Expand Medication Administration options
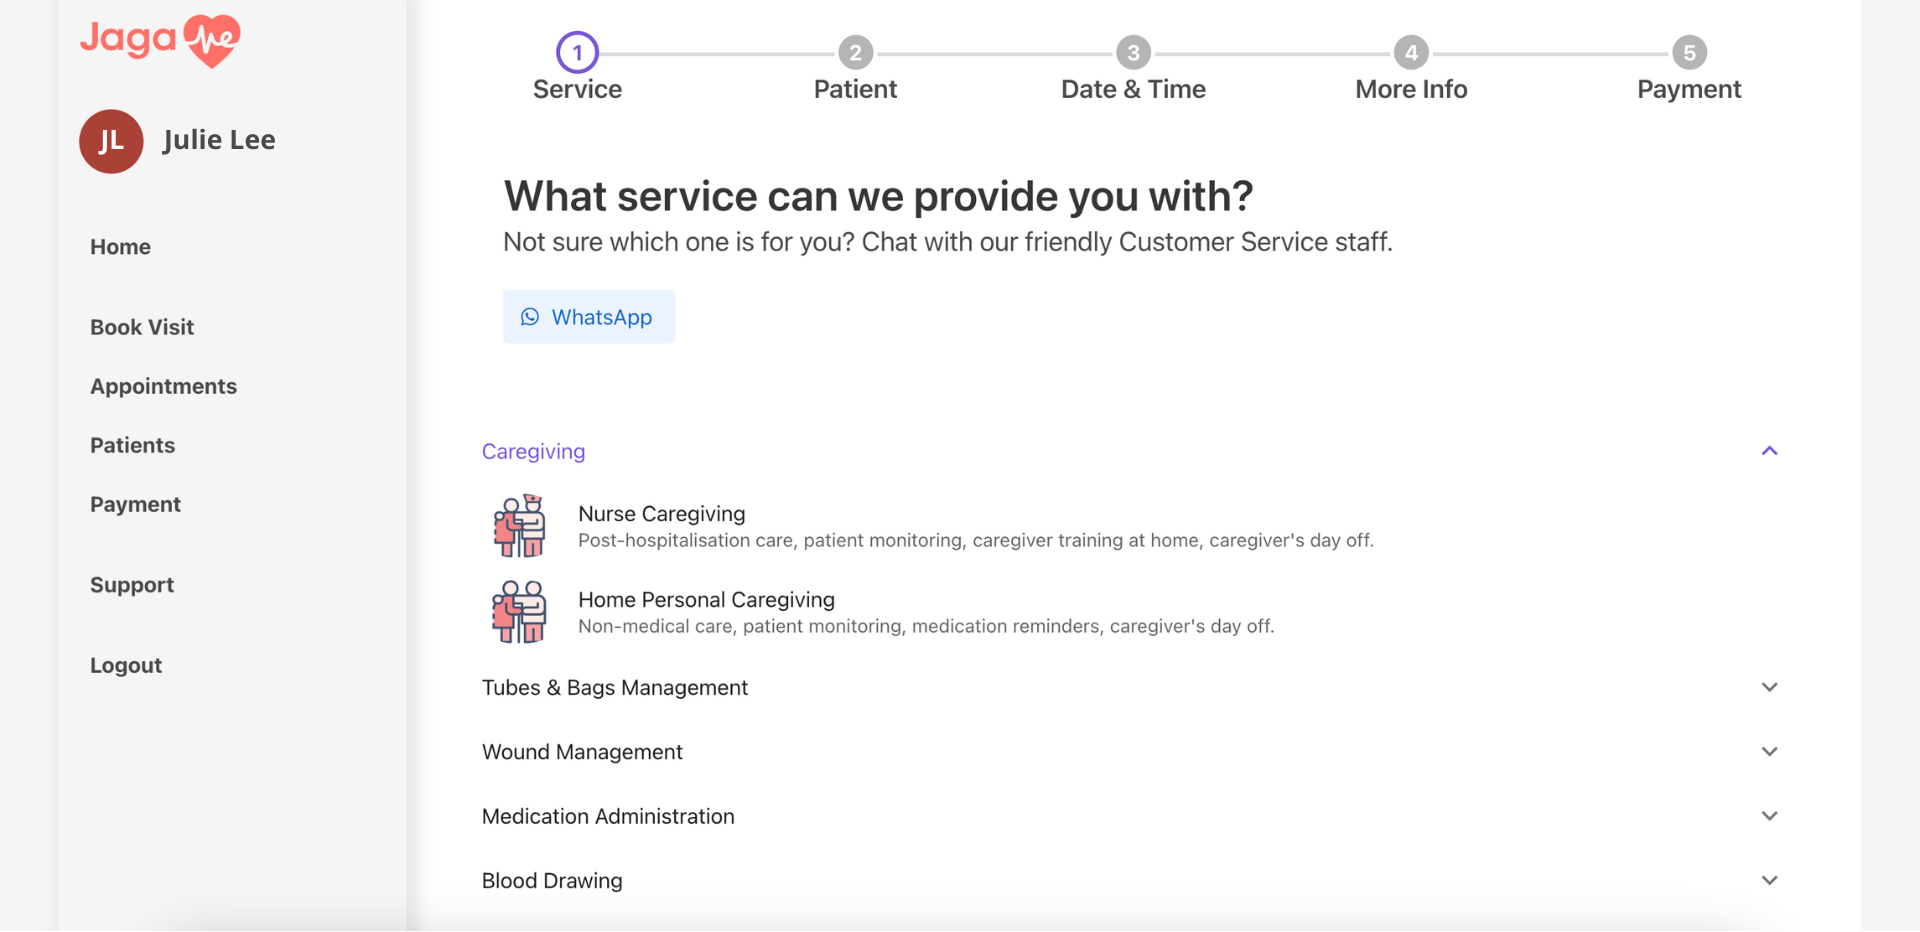The height and width of the screenshot is (932, 1920). 1769,816
